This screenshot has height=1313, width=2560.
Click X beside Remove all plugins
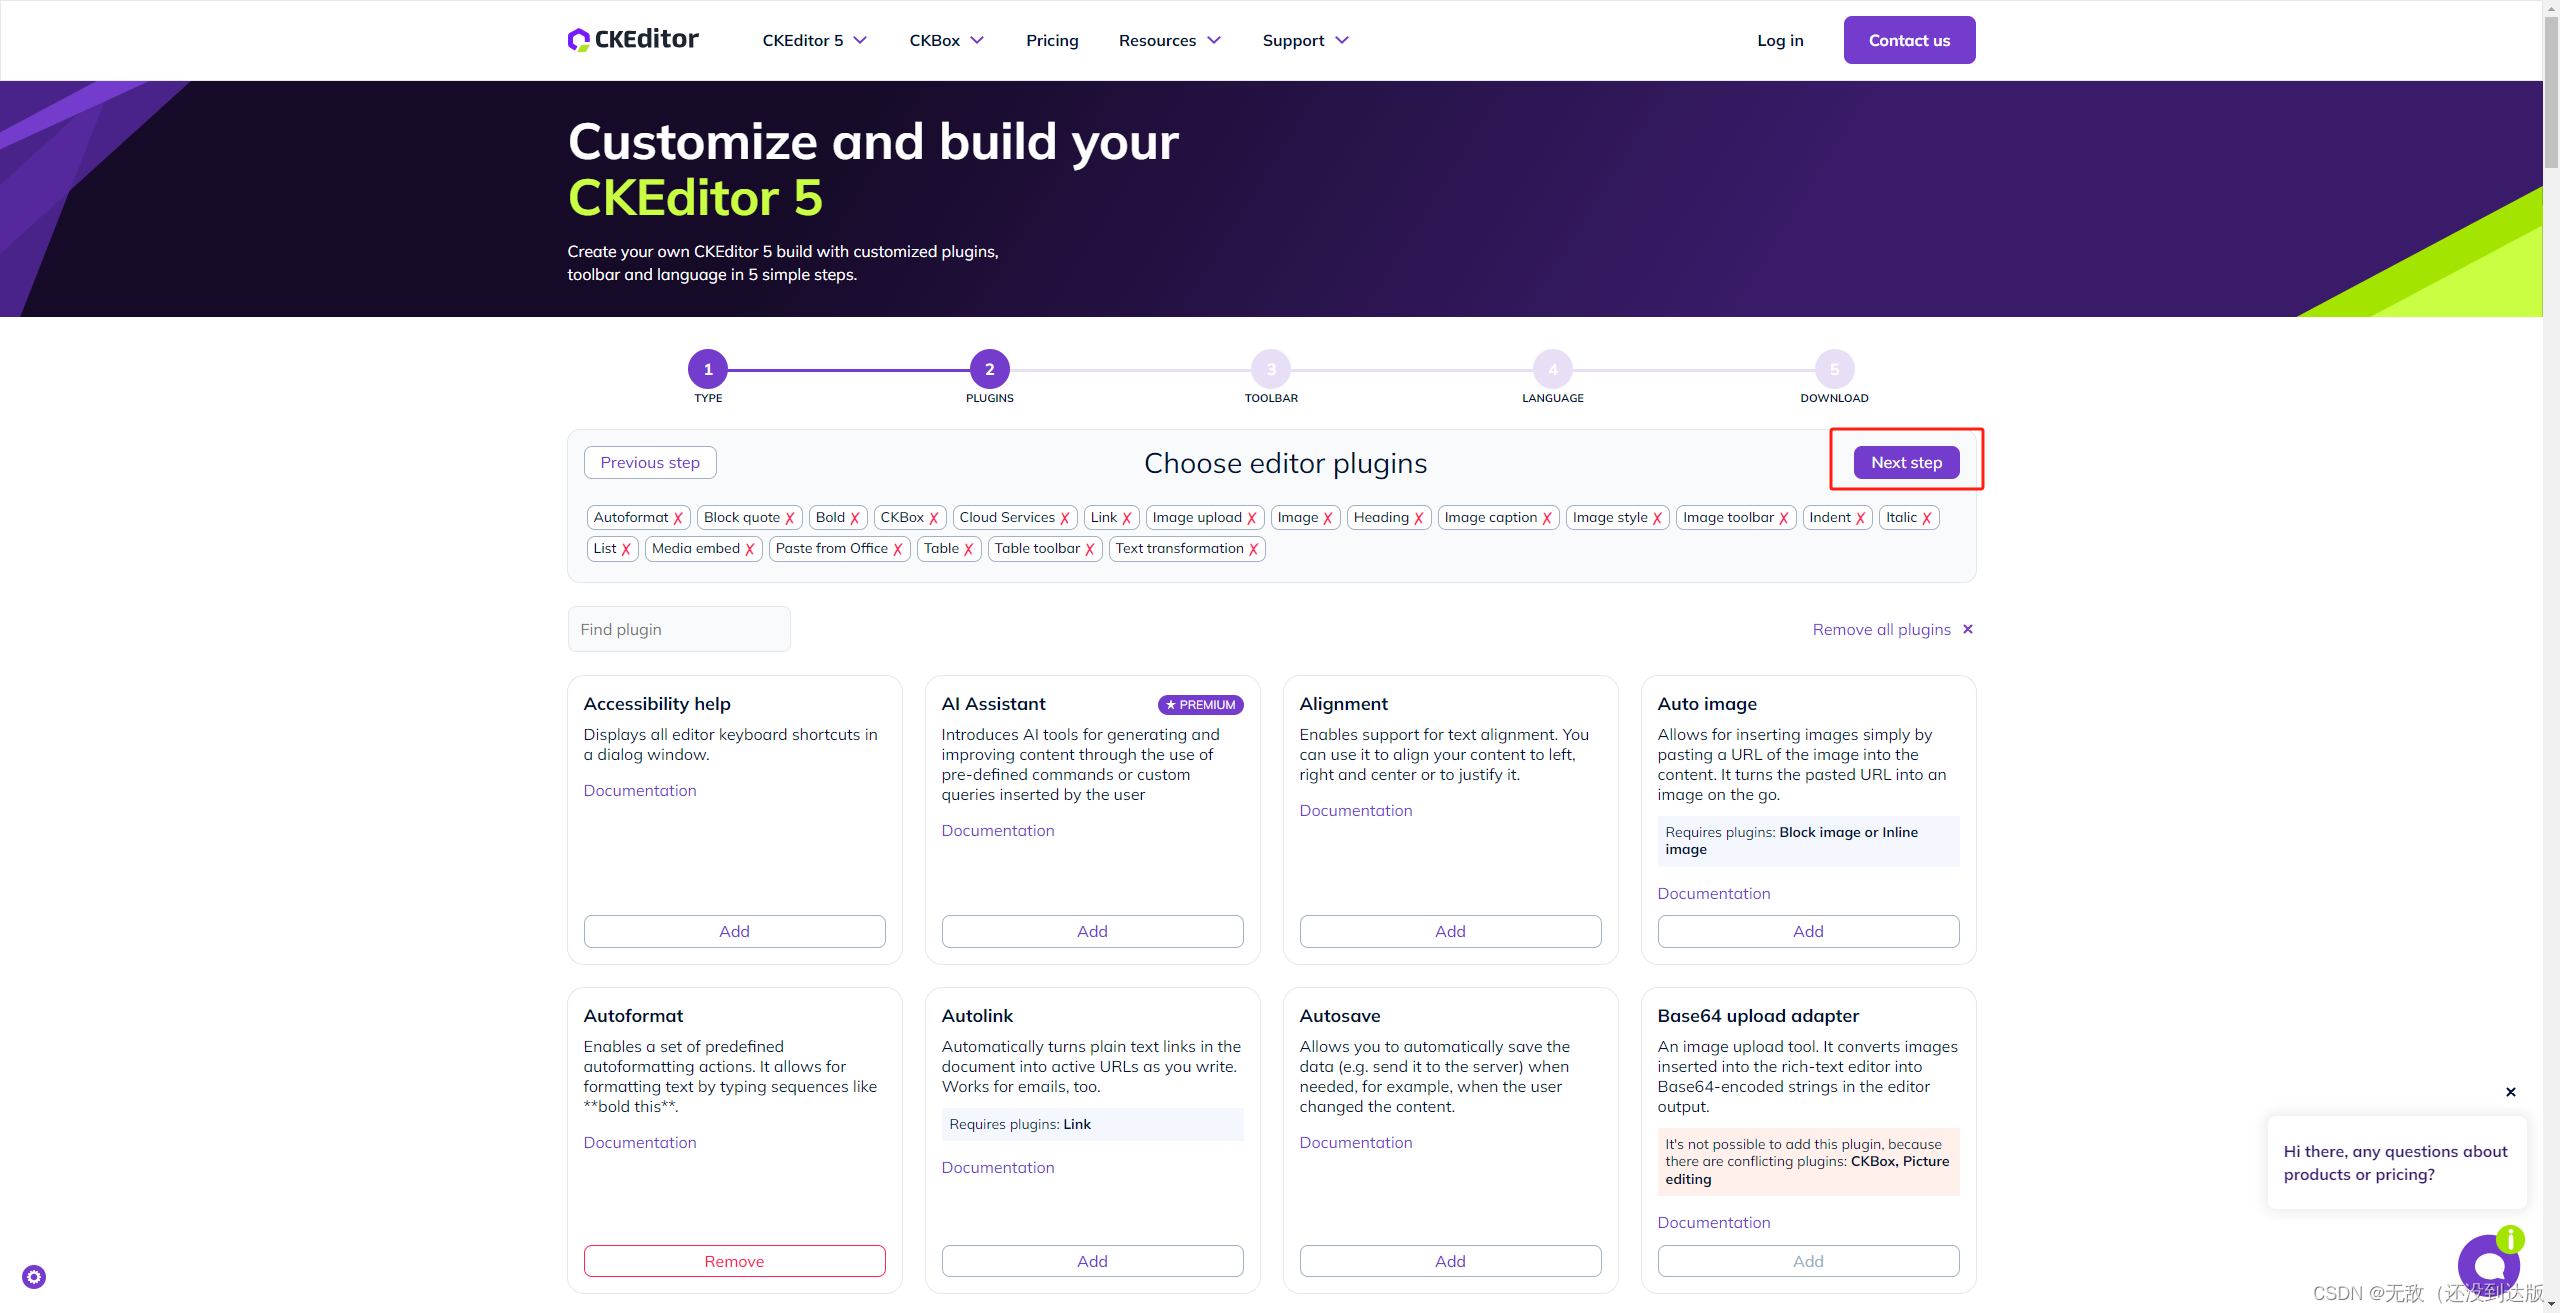[x=1968, y=629]
